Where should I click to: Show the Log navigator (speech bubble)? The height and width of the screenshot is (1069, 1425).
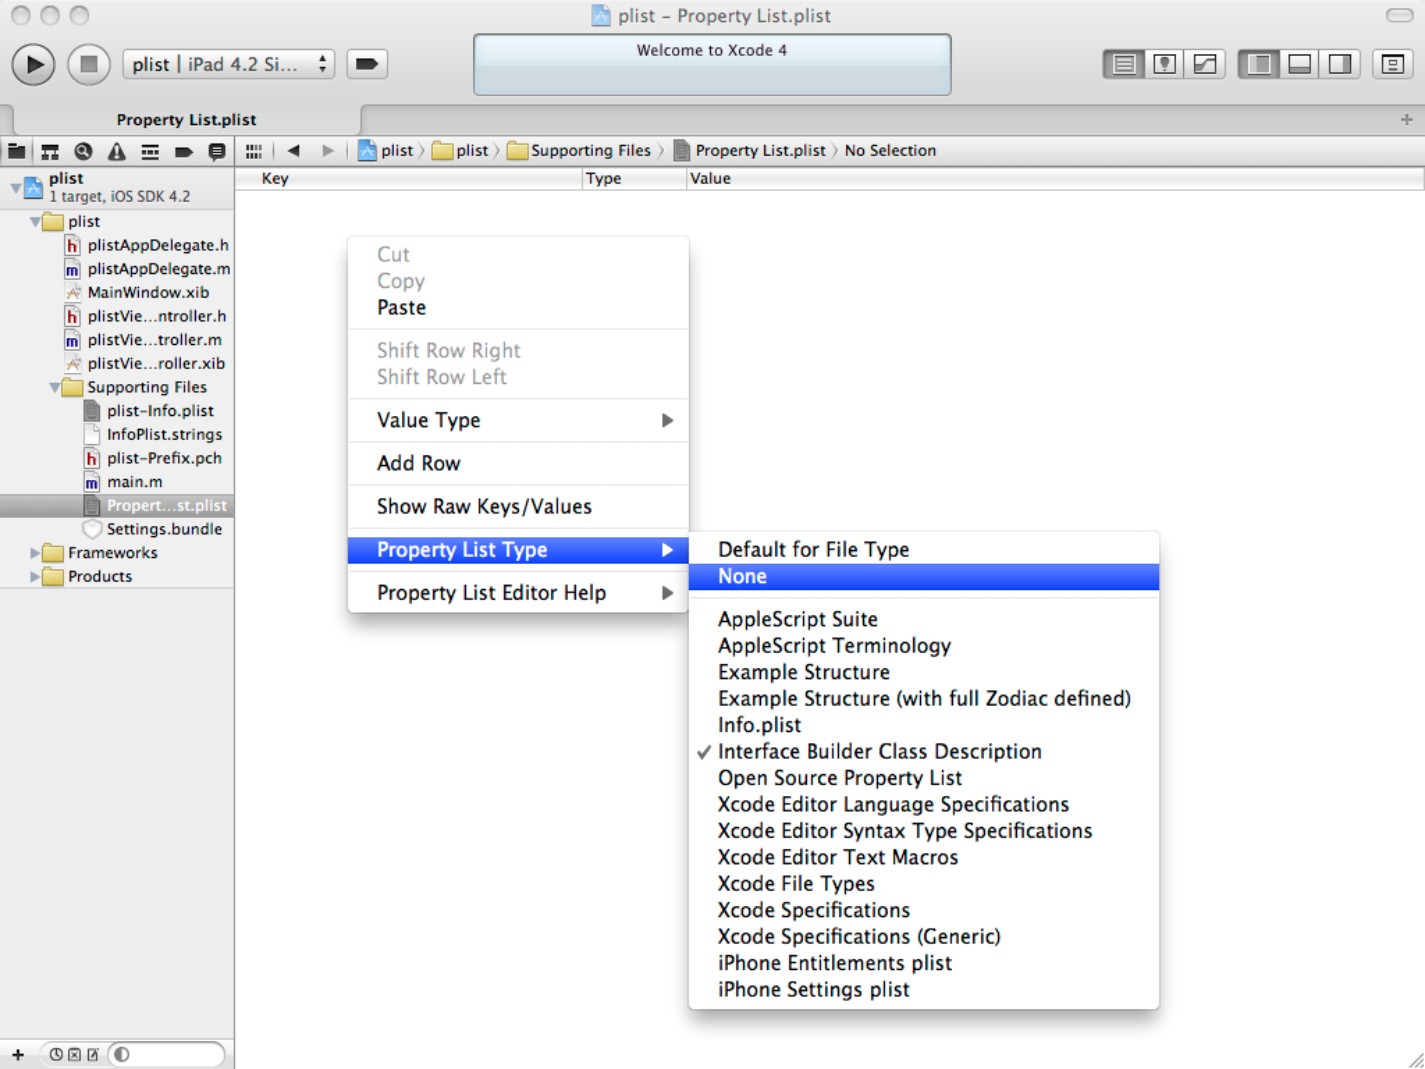click(x=216, y=151)
